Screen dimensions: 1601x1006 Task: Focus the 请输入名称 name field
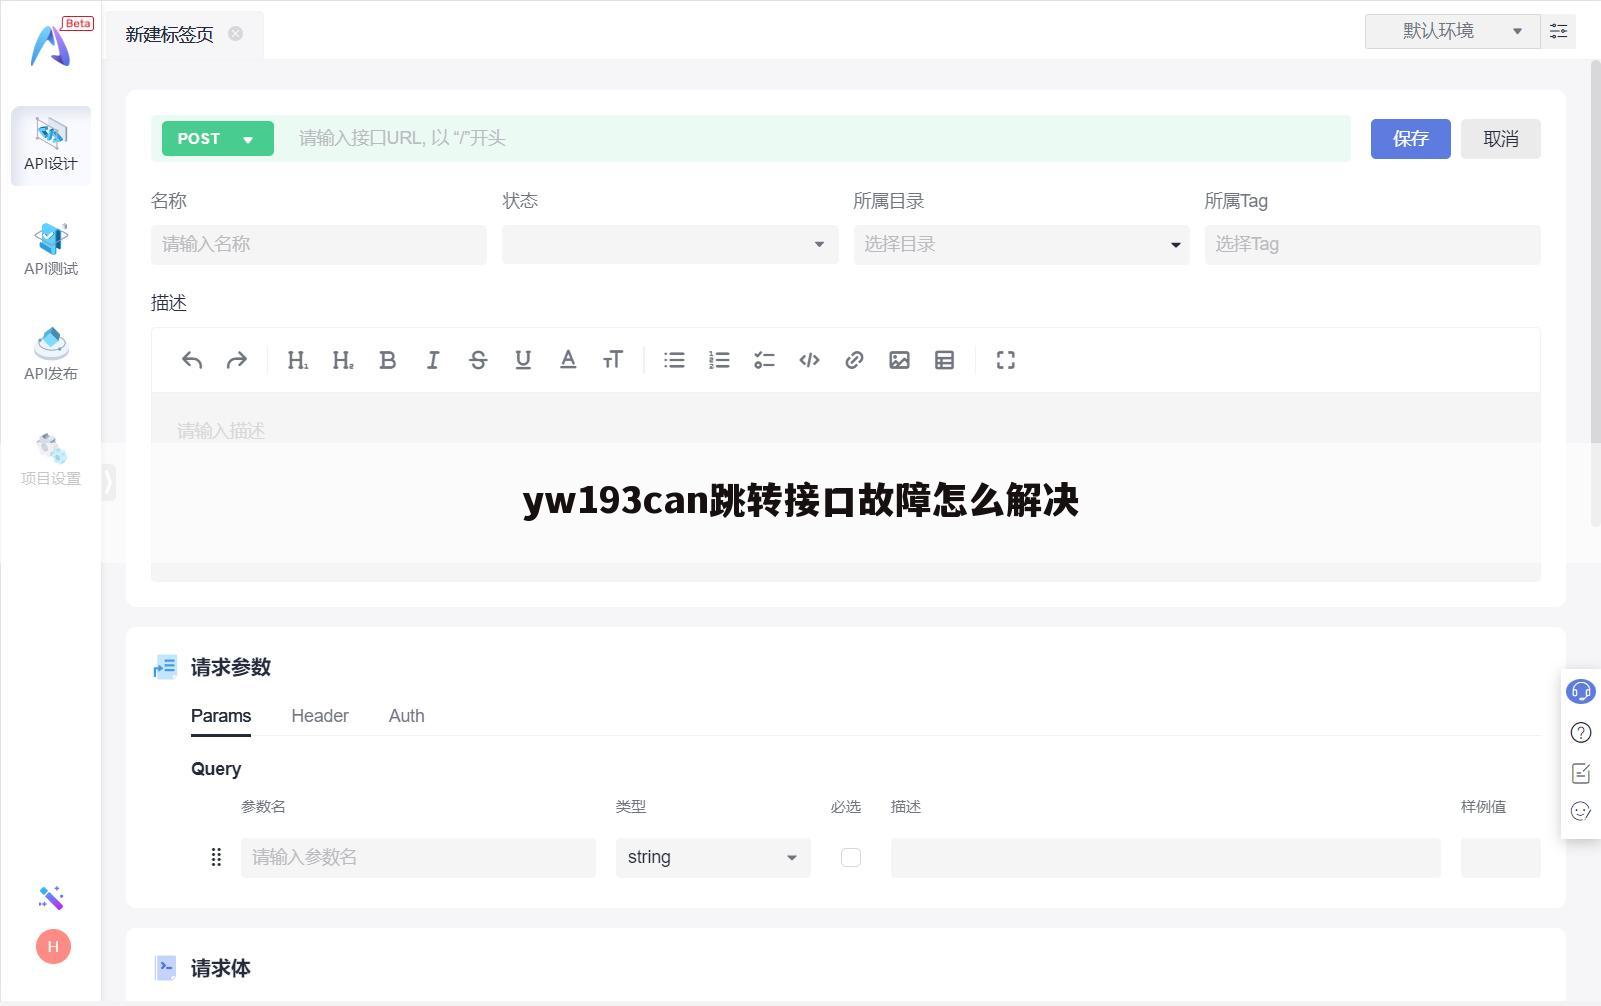coord(319,244)
